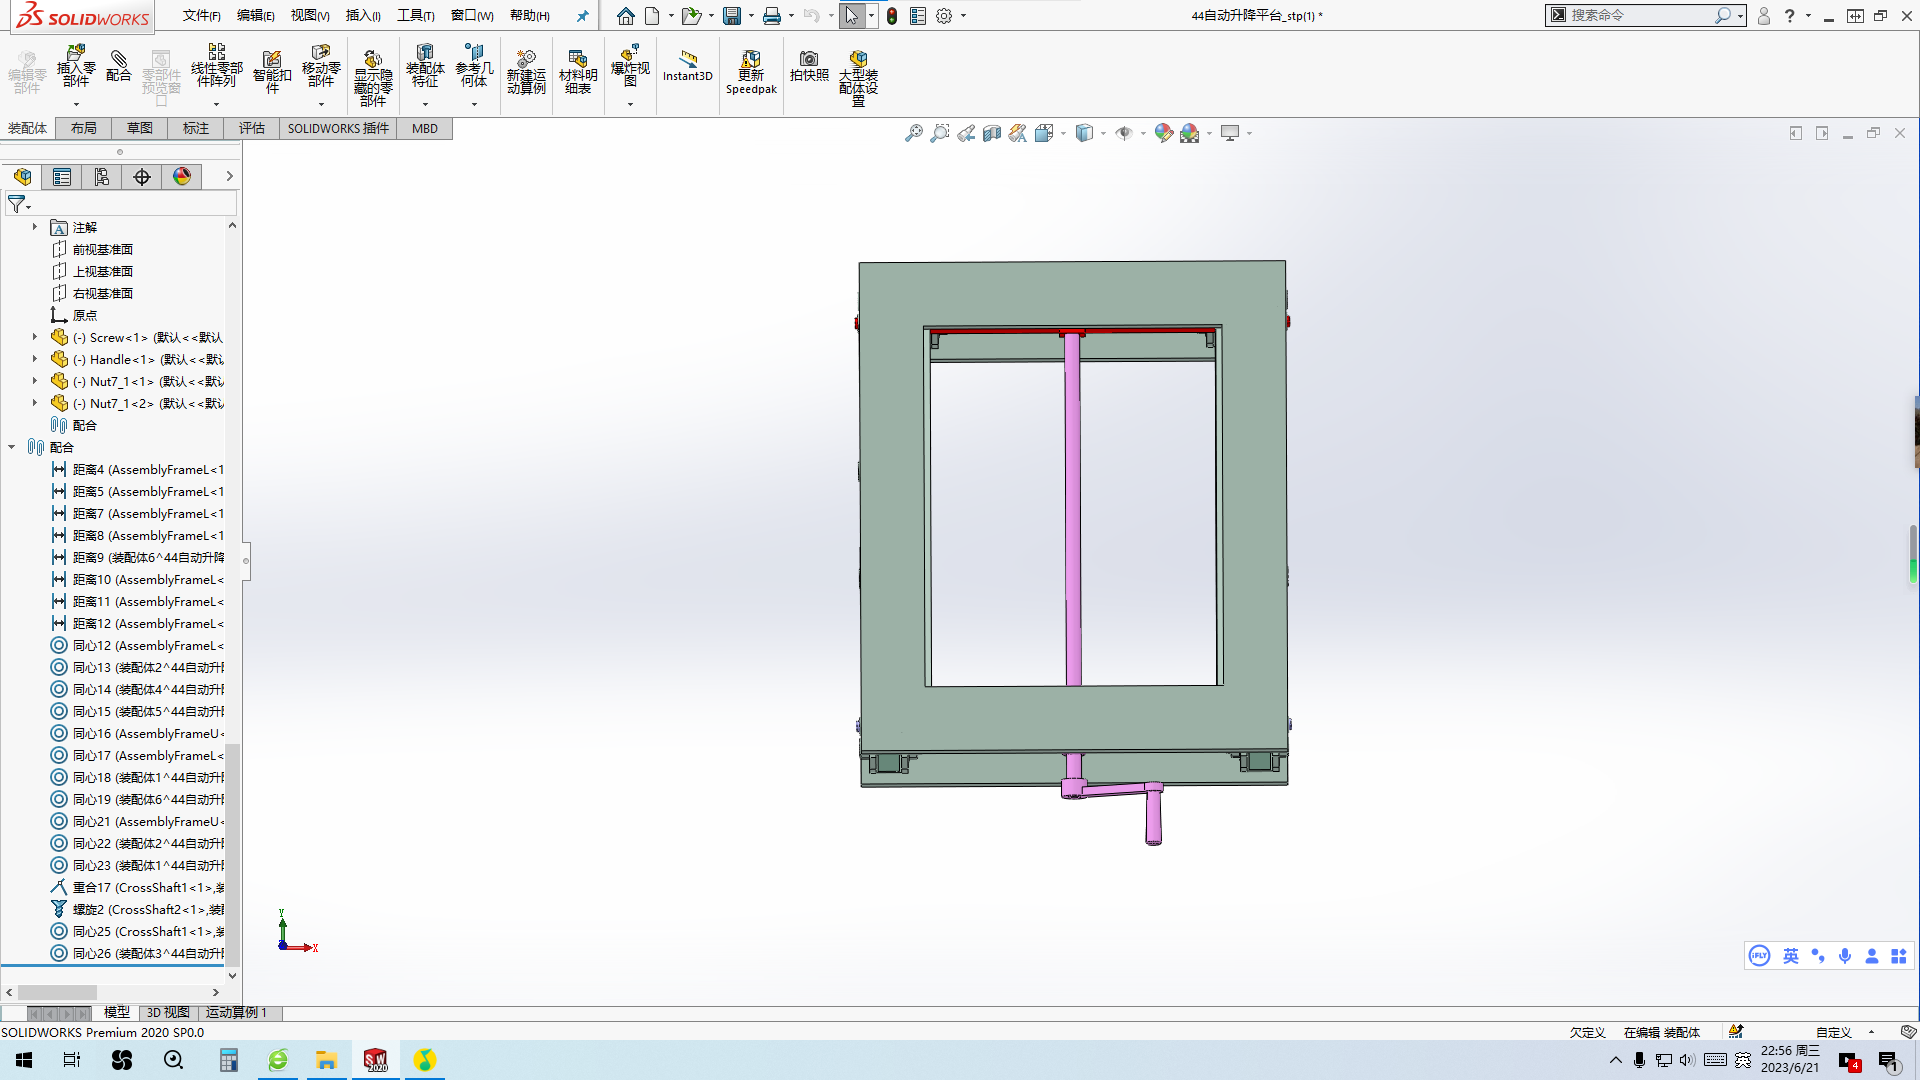Screen dimensions: 1920x1080
Task: Click the Previous View icon
Action: pos(966,133)
